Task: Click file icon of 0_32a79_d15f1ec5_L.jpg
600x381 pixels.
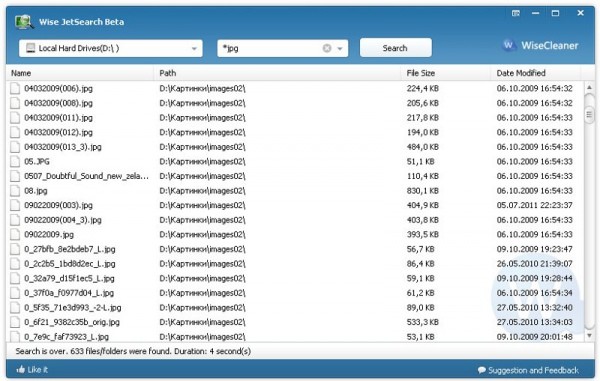Action: 15,278
